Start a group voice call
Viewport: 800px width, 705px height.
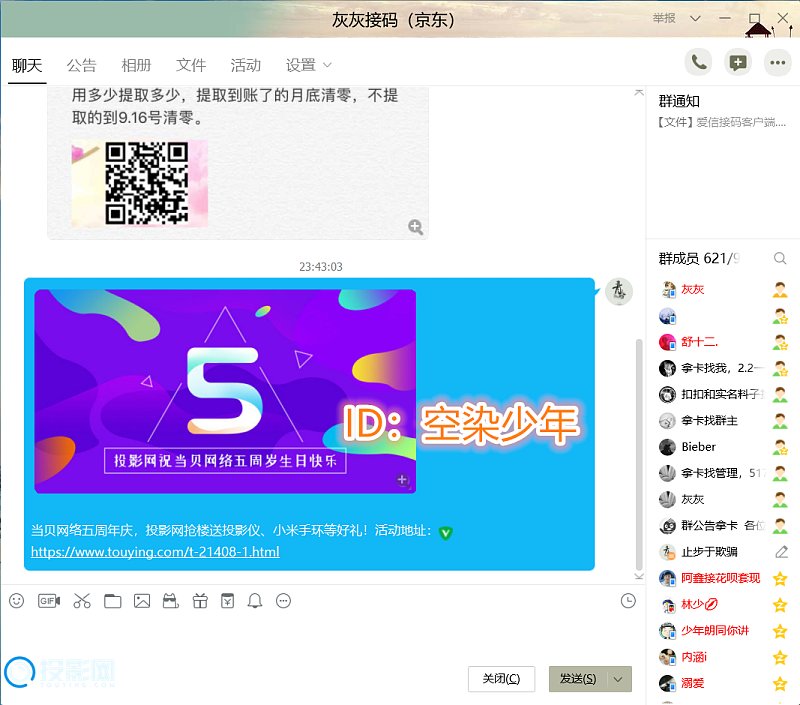699,62
